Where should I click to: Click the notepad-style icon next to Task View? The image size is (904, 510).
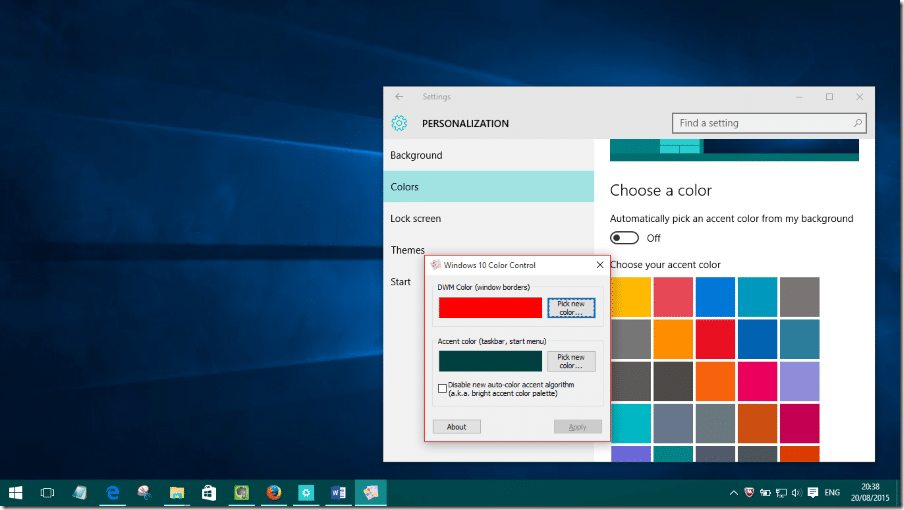pyautogui.click(x=80, y=493)
